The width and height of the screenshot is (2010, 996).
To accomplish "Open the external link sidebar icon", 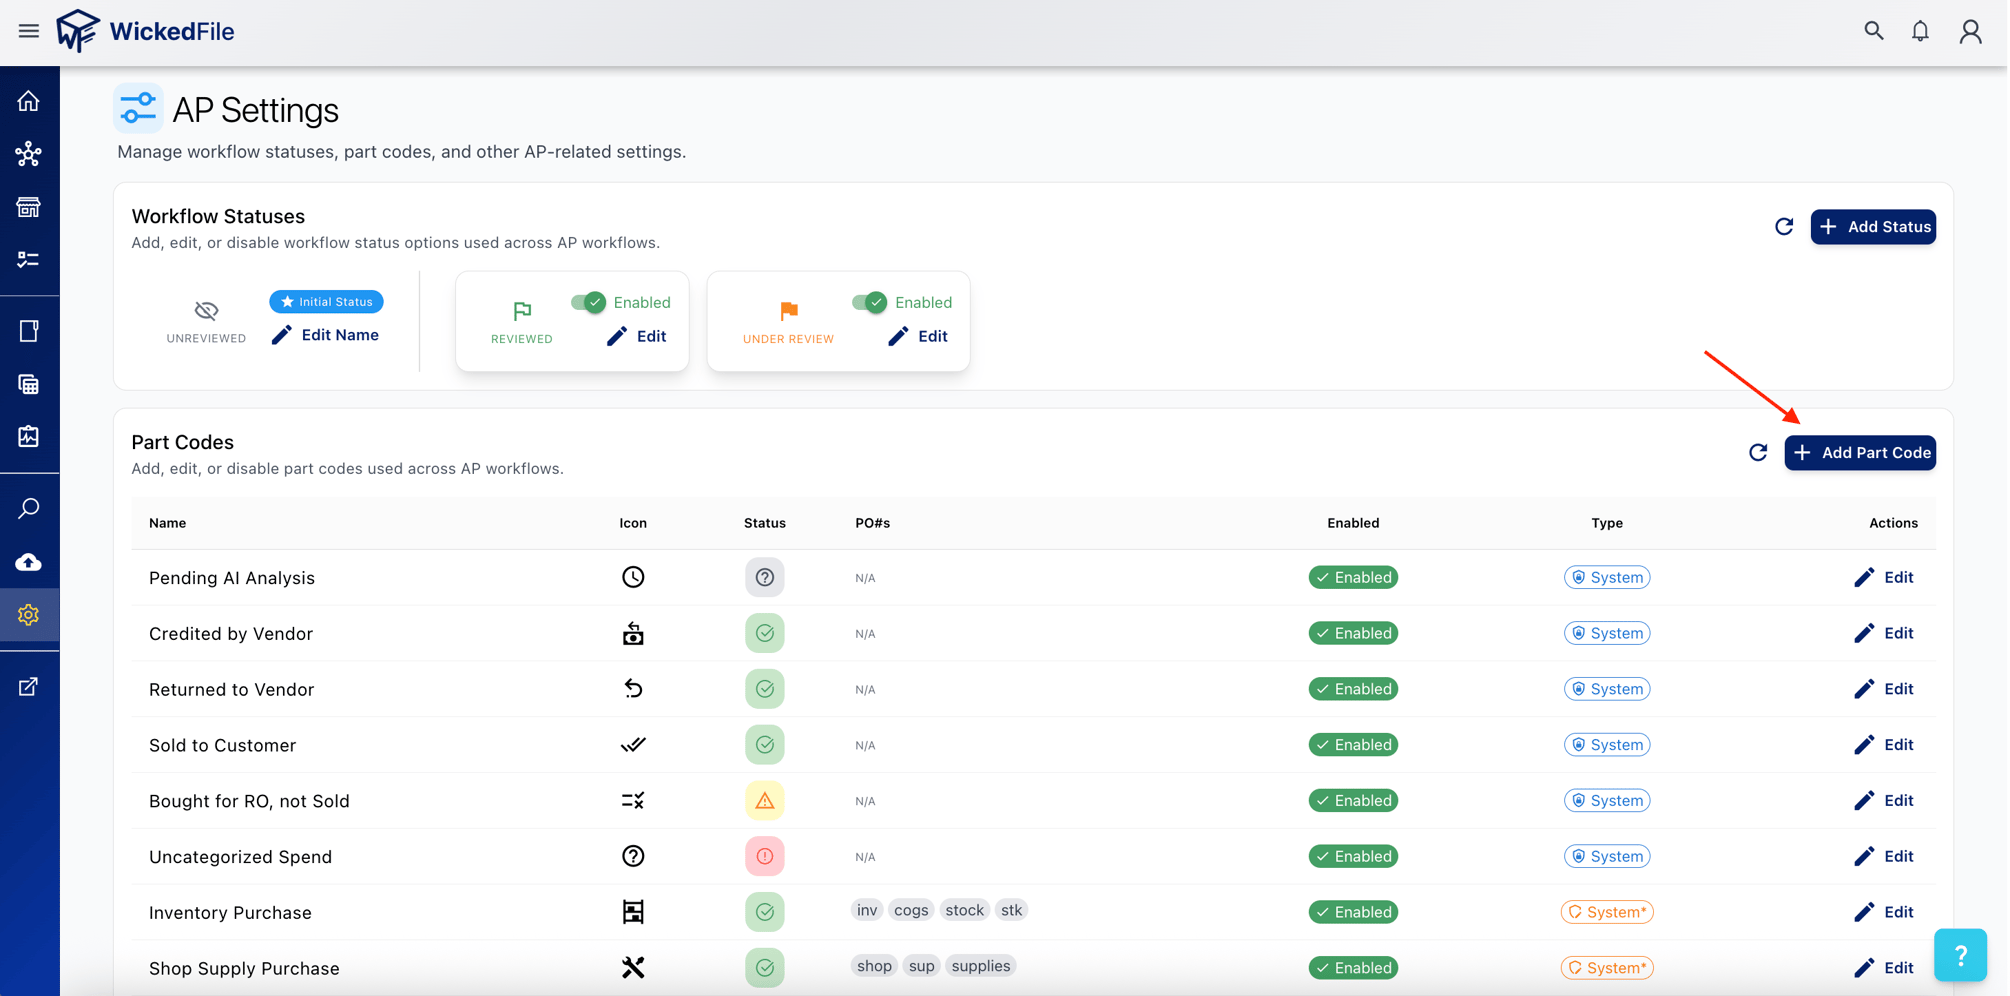I will [x=29, y=687].
